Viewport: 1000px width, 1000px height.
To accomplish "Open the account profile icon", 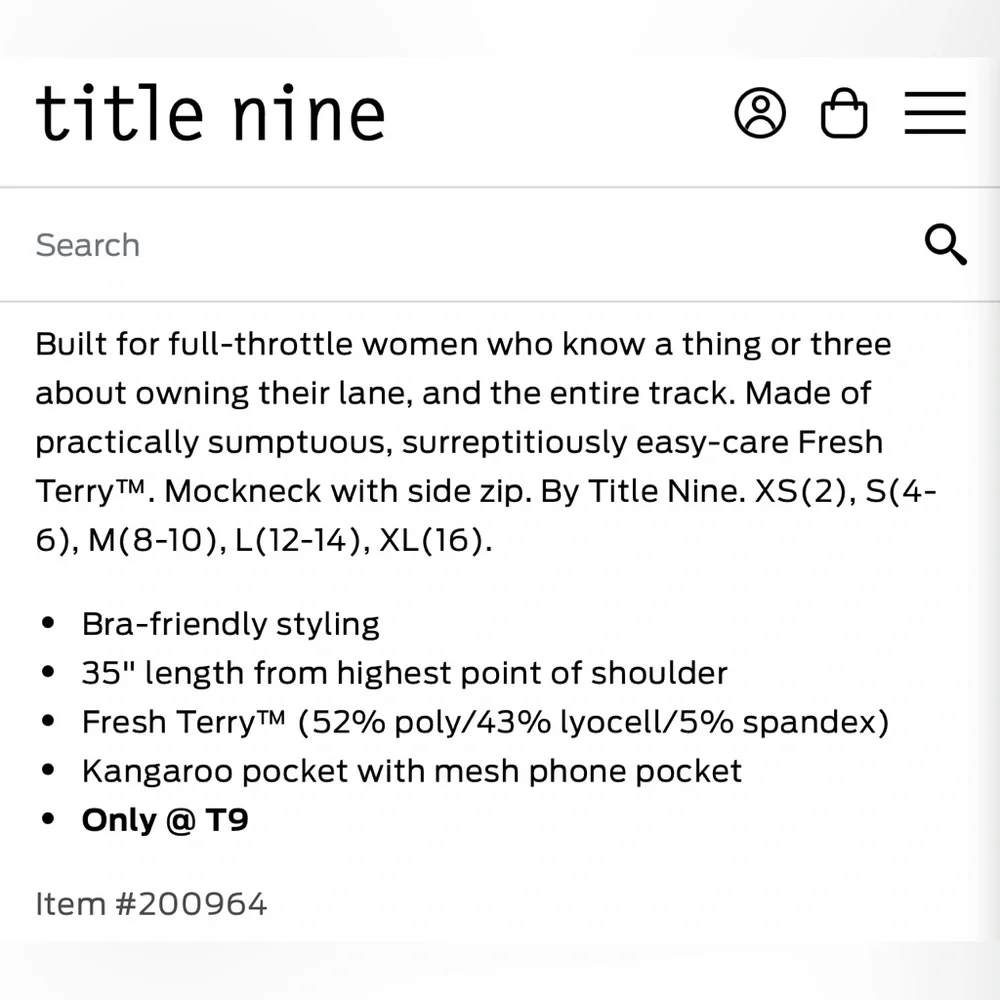I will pyautogui.click(x=760, y=113).
